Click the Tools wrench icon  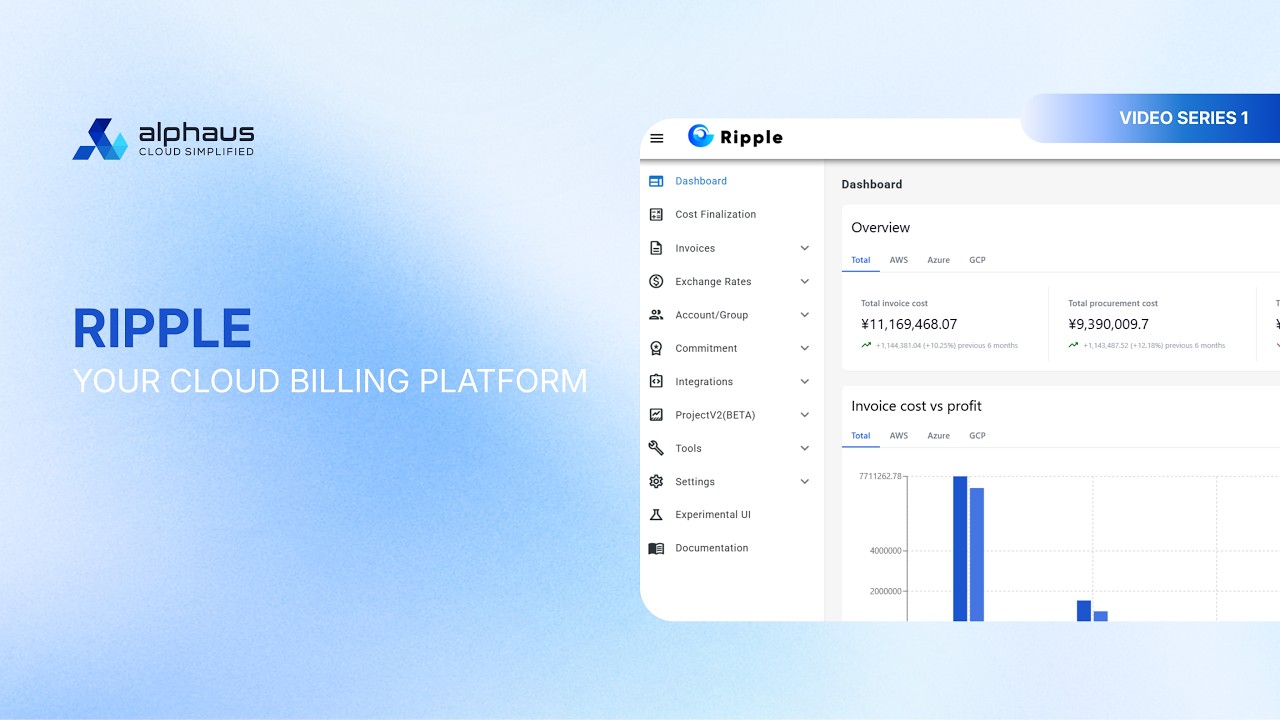[656, 448]
